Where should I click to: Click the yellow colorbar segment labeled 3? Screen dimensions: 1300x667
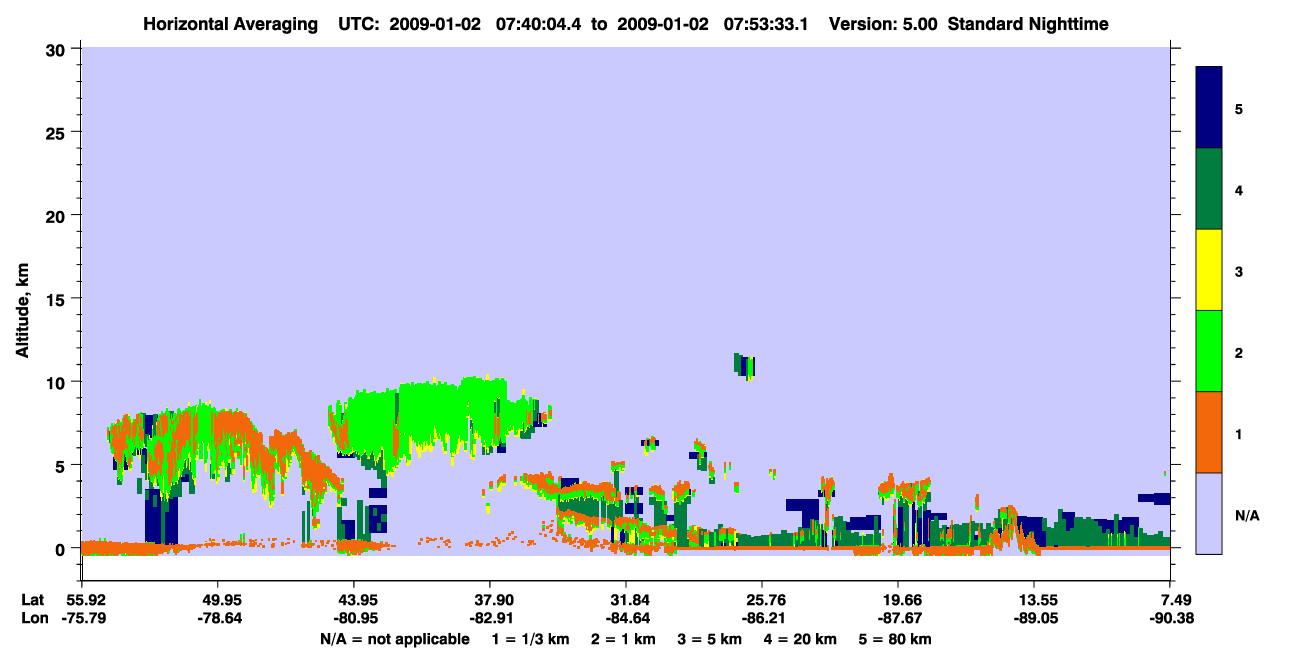coord(1209,270)
